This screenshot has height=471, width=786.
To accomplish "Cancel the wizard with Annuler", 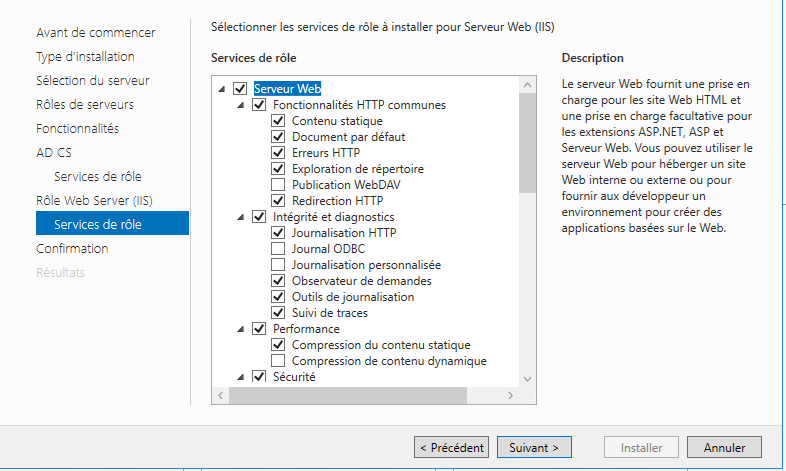I will 724,447.
